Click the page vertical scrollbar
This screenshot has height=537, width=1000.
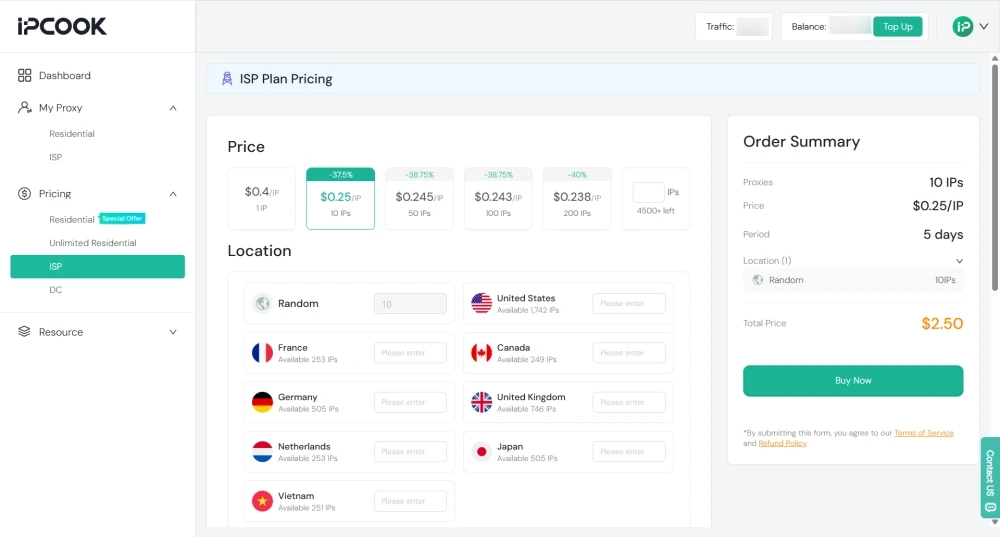[x=995, y=176]
